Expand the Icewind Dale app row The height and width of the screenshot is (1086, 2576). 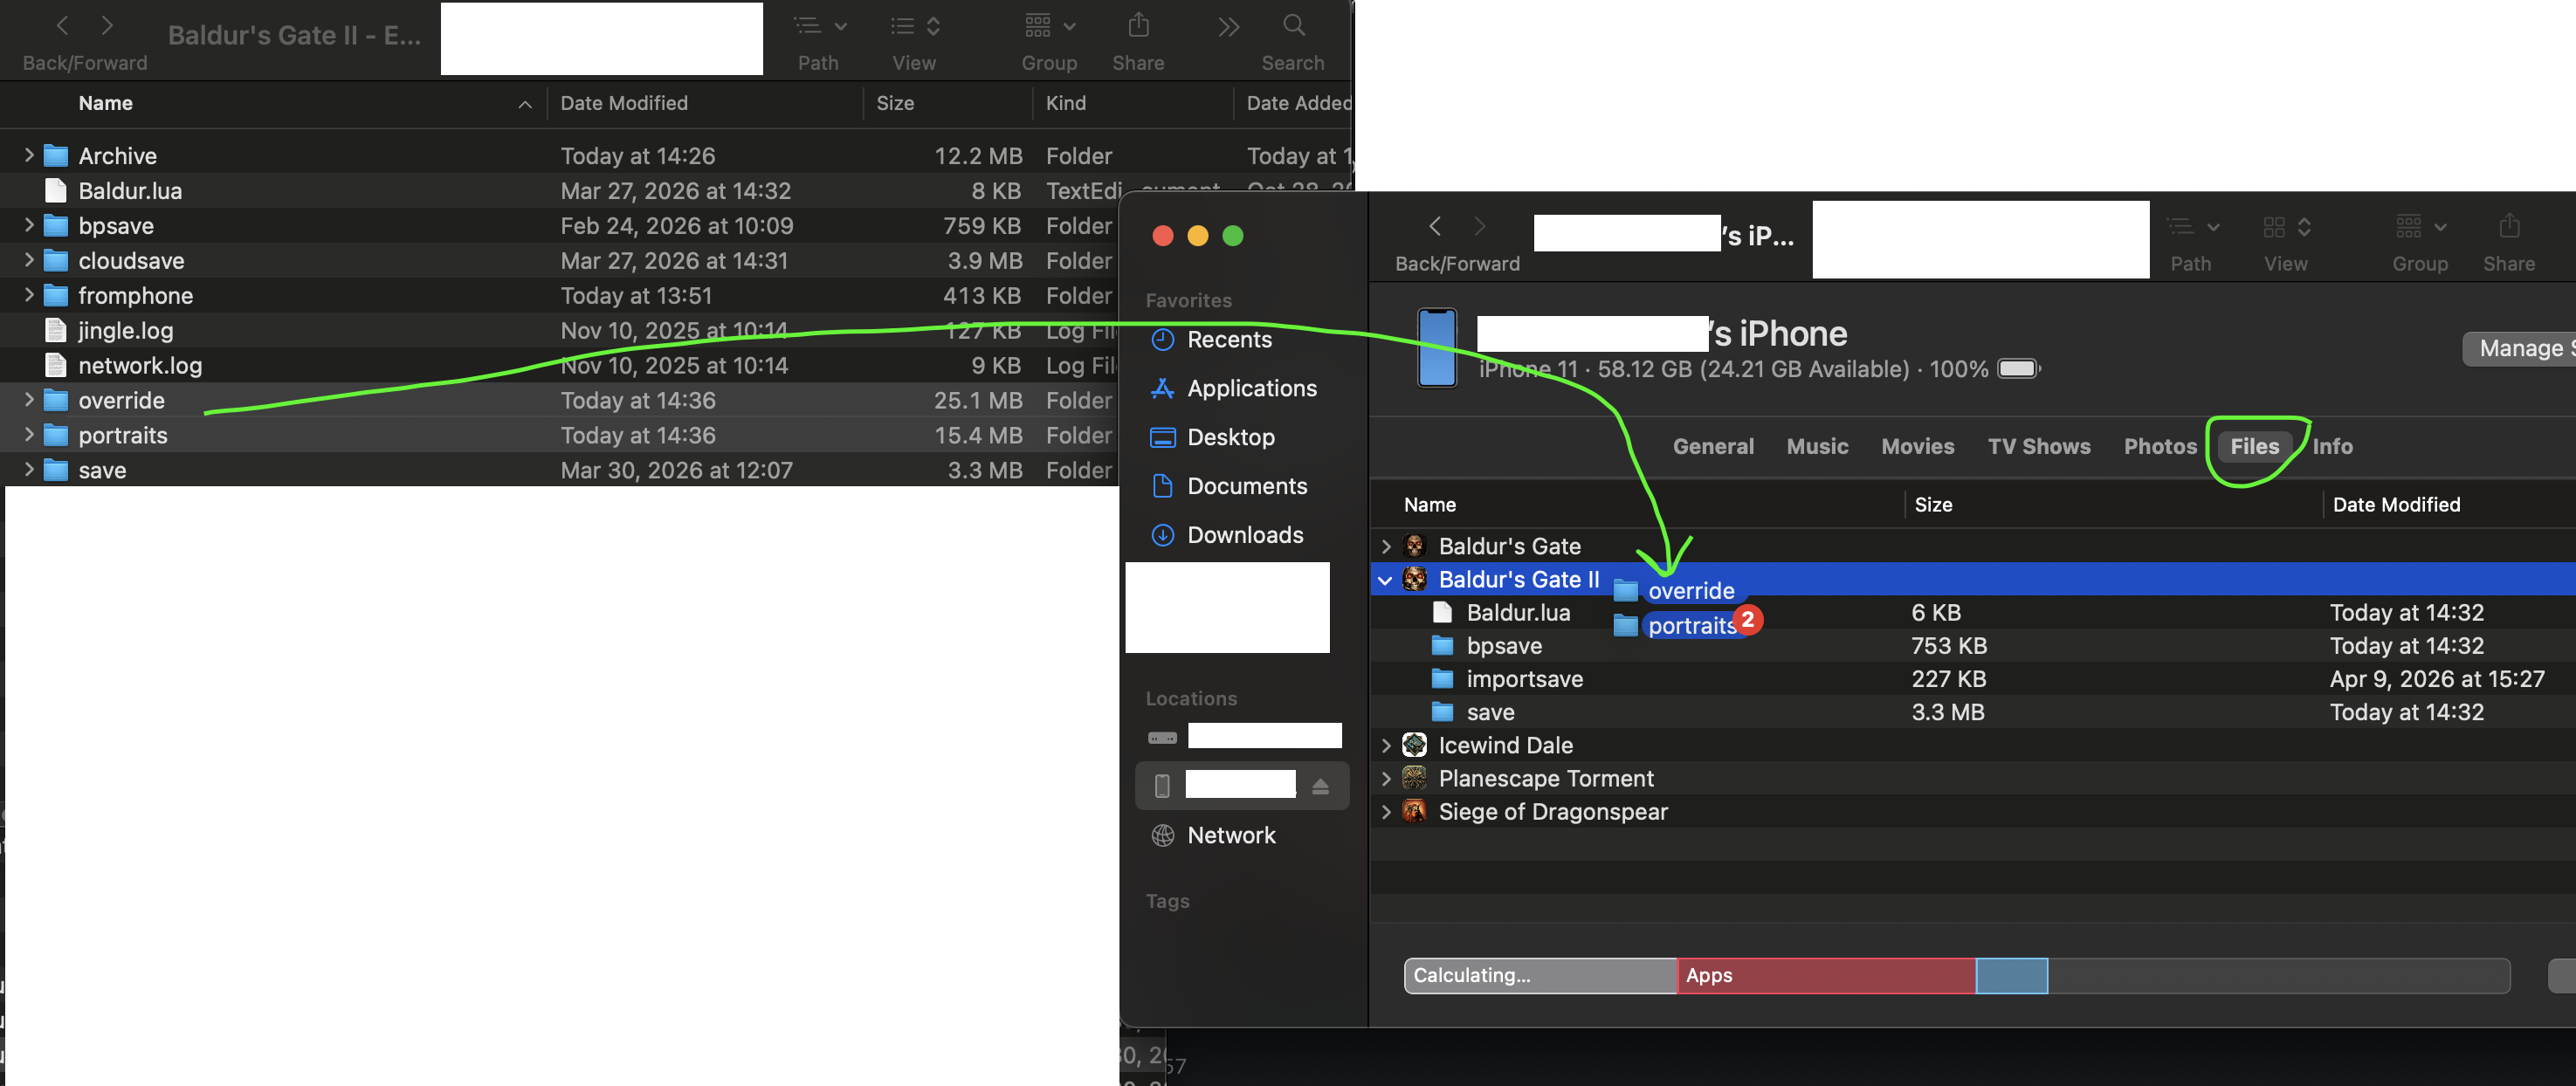(1386, 745)
